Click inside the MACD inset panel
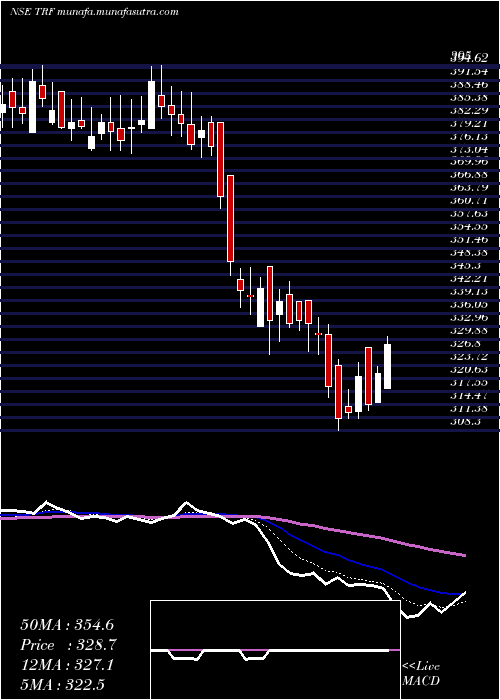The image size is (500, 700). pos(275,650)
